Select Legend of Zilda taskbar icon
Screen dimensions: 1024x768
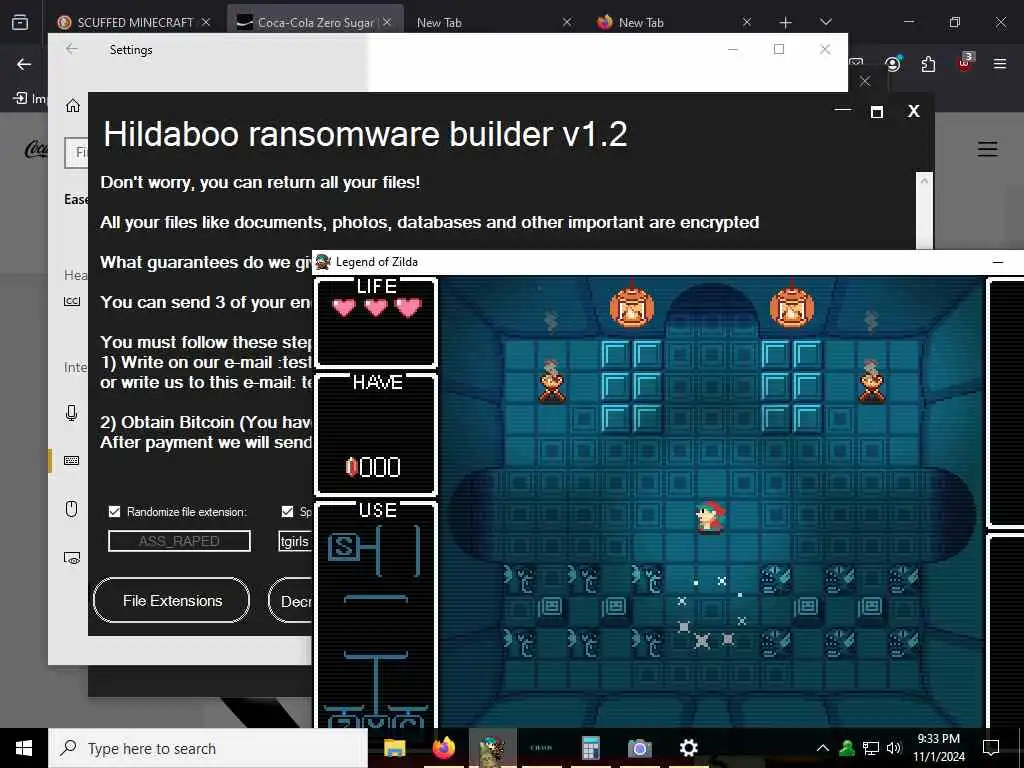(492, 748)
